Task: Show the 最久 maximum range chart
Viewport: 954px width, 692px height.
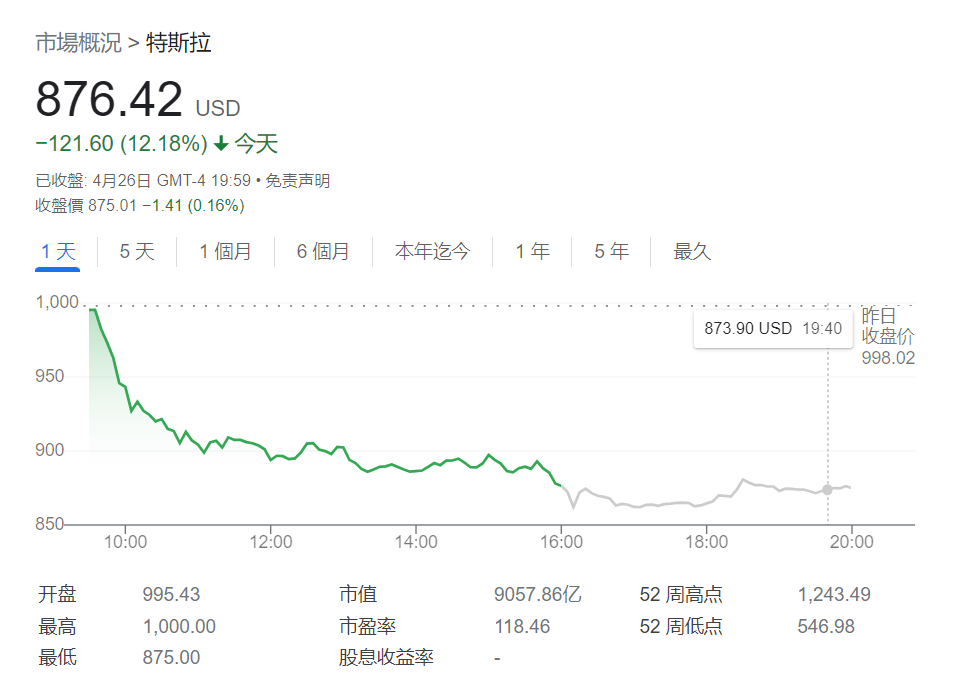Action: pyautogui.click(x=692, y=252)
